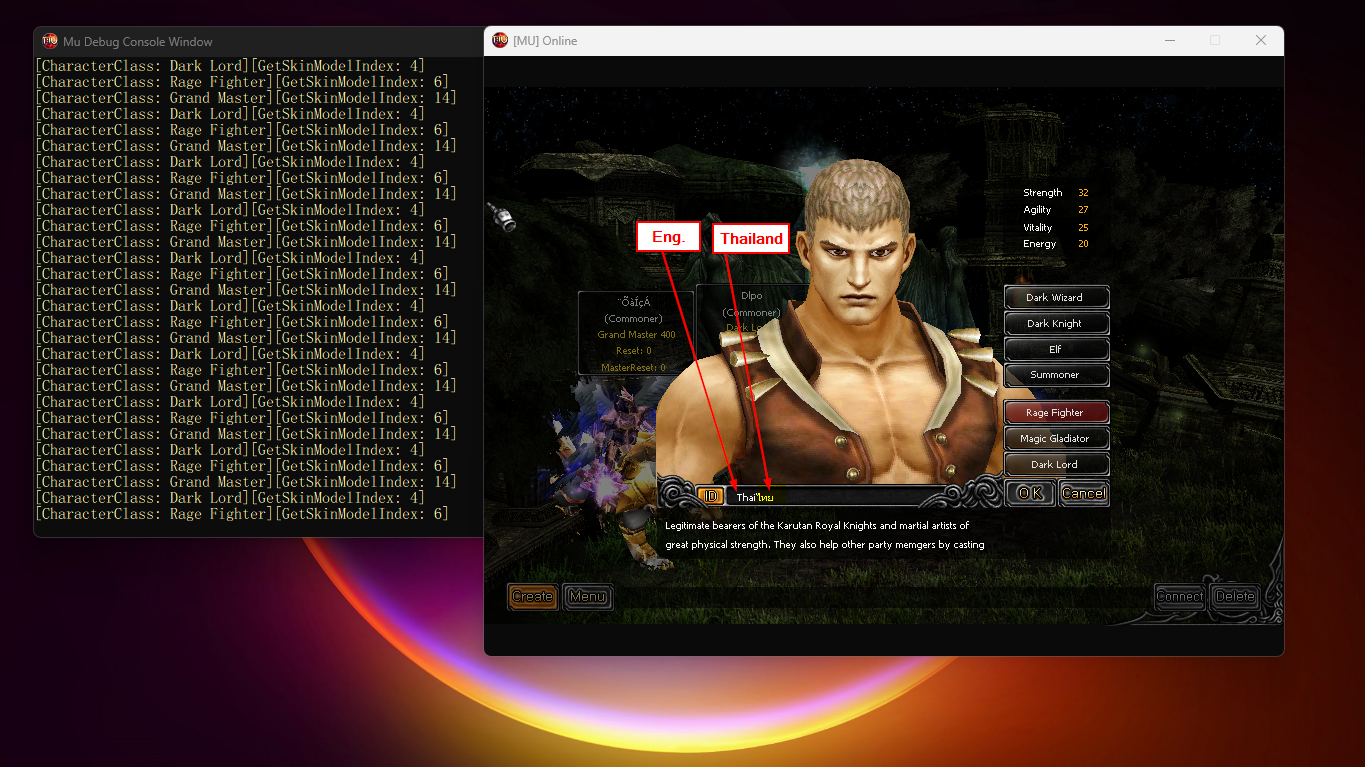The height and width of the screenshot is (767, 1365).
Task: Click the orange ID icon beside name field
Action: (x=711, y=496)
